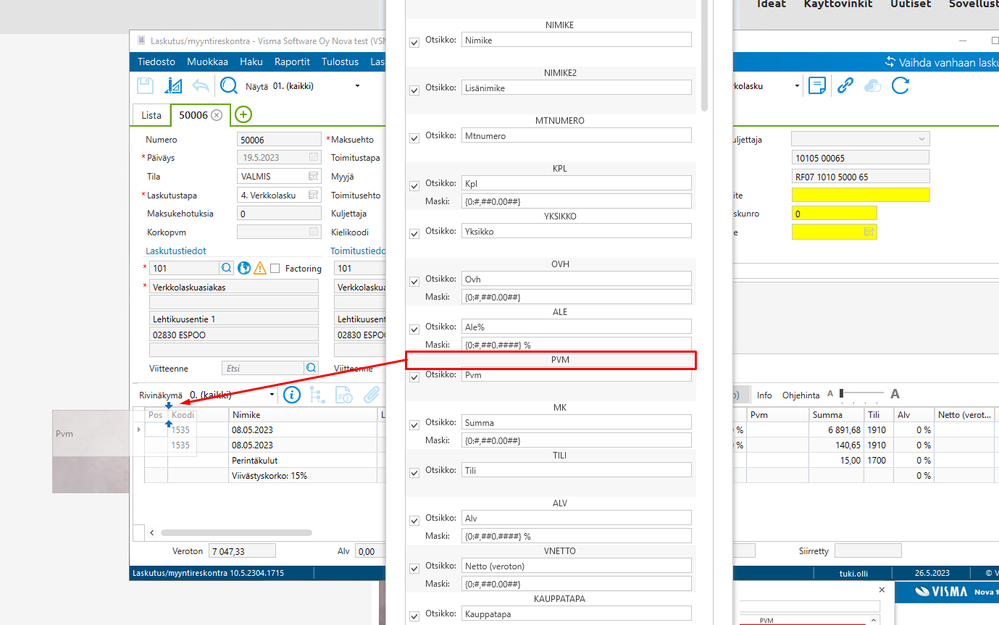Screen dimensions: 999x625
Task: Switch to the Lista tab
Action: pos(151,115)
